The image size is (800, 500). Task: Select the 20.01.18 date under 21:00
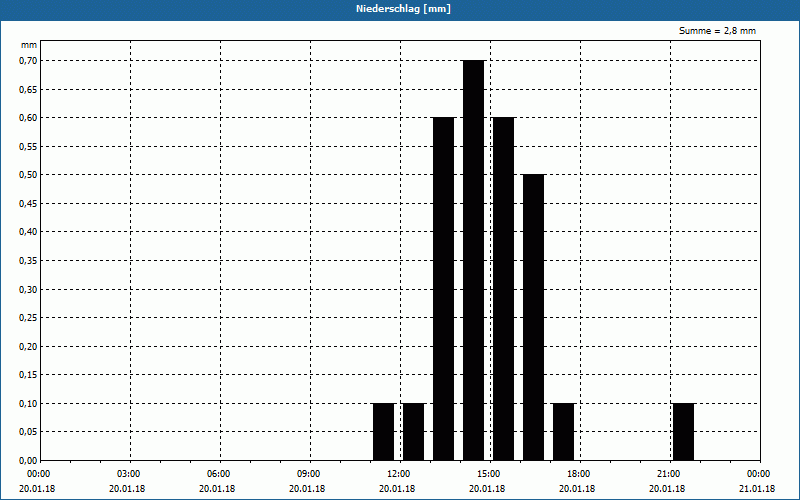666,489
